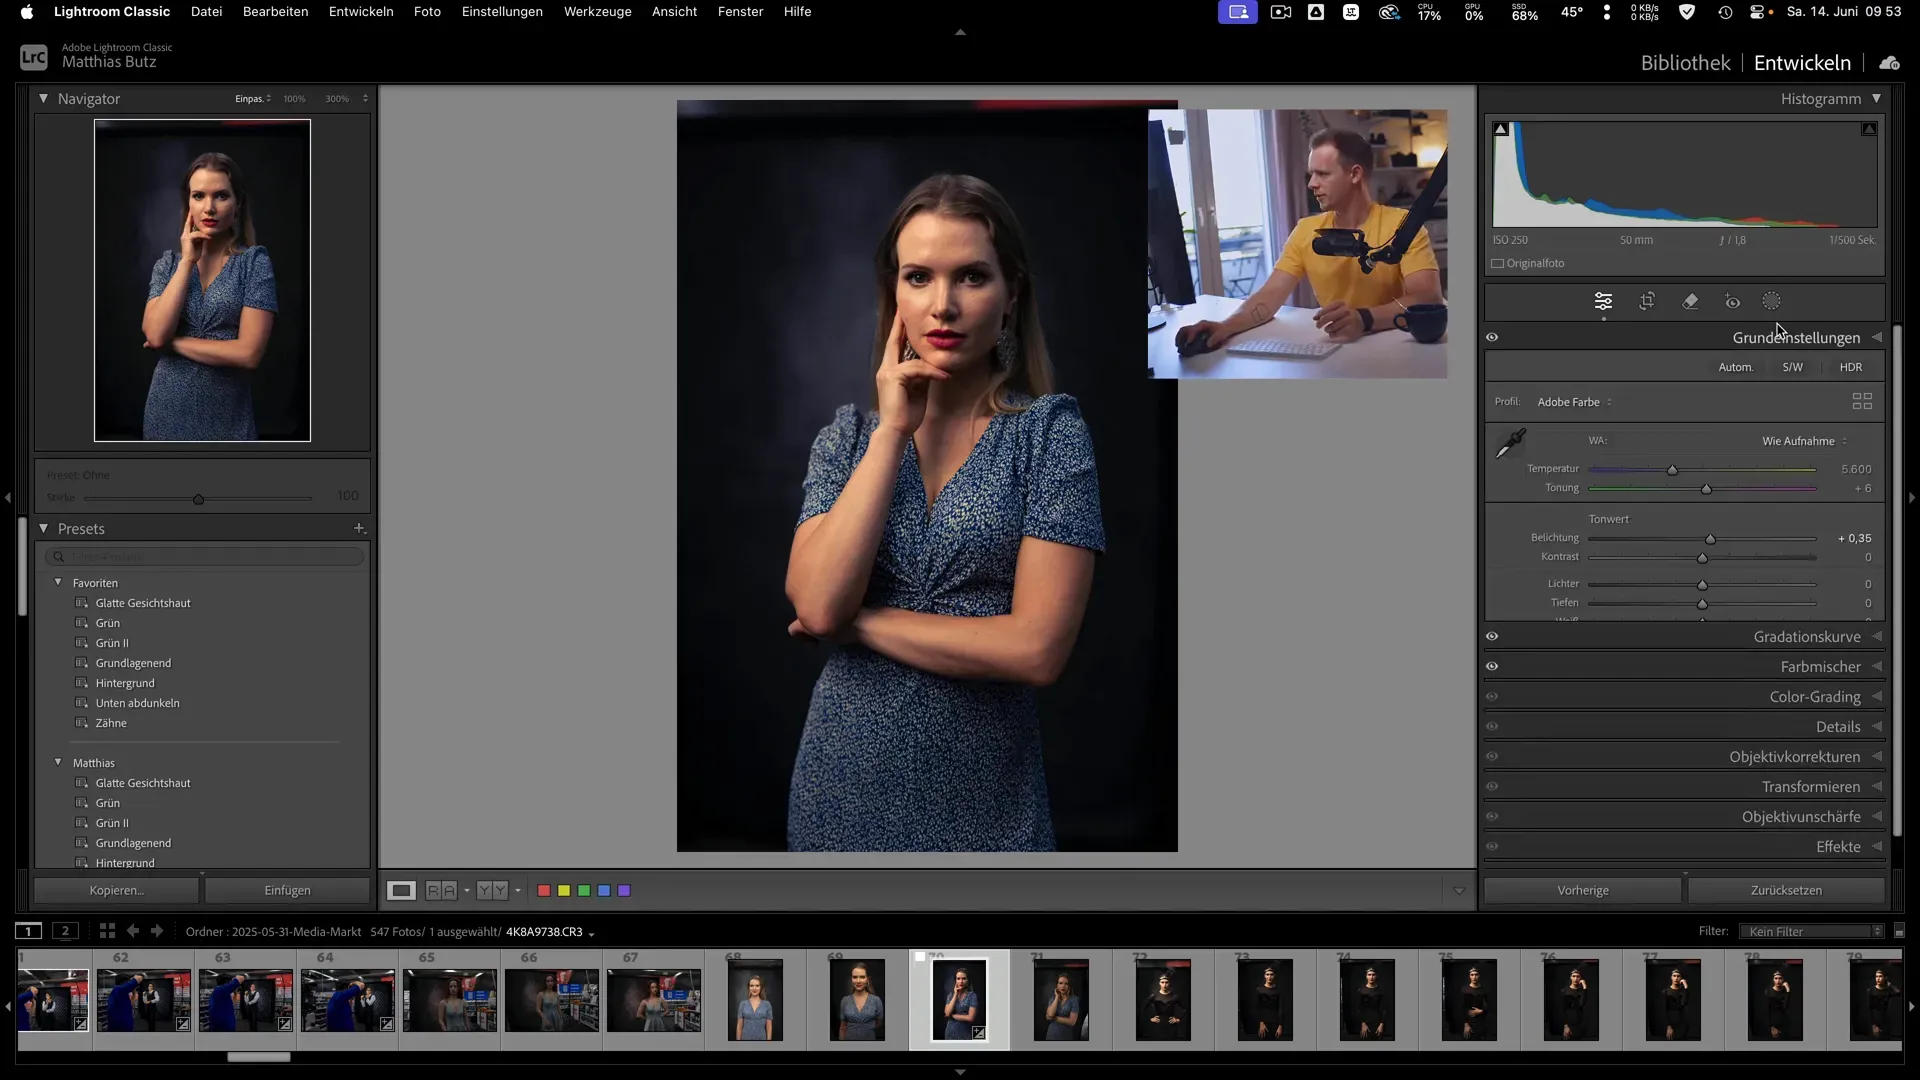Toggle the Farbmischer panel eye icon

1492,666
